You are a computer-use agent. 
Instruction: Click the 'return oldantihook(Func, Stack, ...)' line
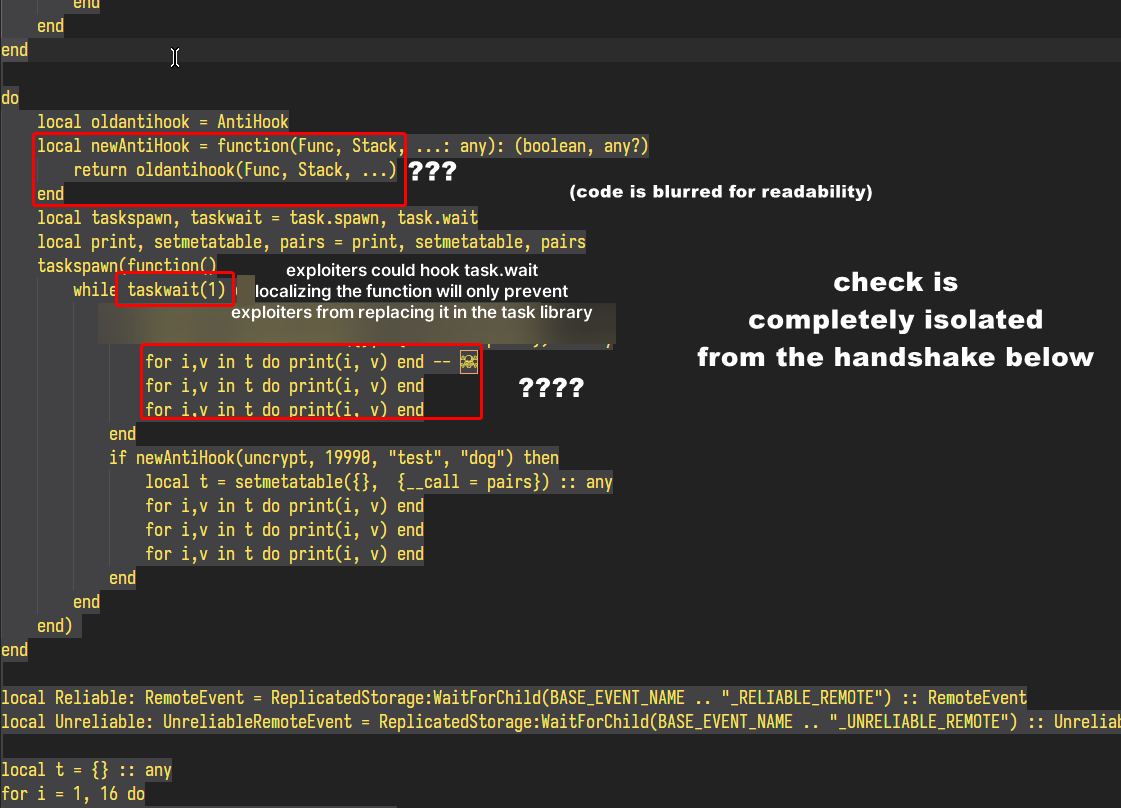[234, 169]
